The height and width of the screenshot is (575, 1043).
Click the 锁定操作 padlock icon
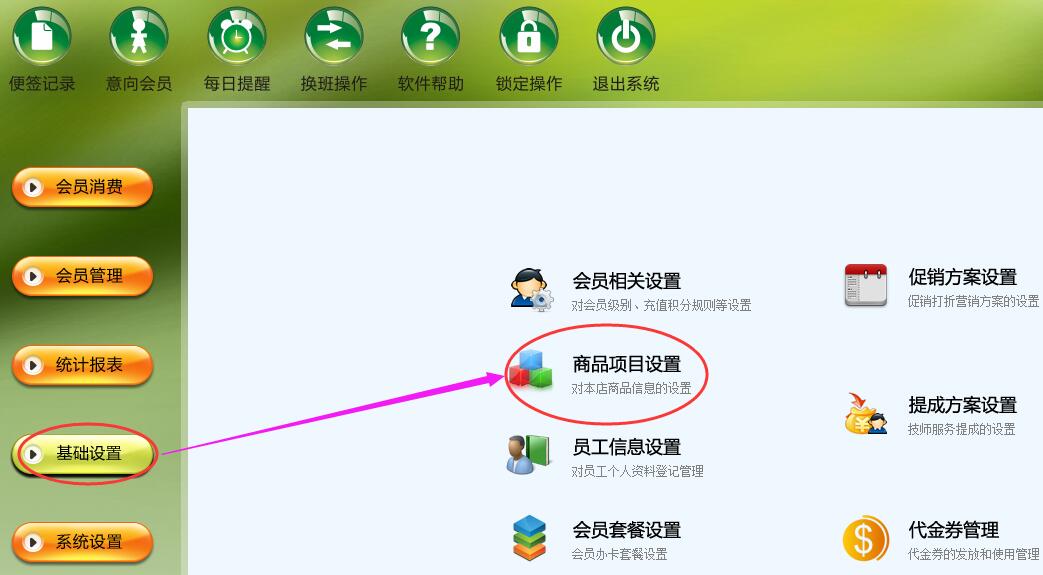pyautogui.click(x=529, y=37)
